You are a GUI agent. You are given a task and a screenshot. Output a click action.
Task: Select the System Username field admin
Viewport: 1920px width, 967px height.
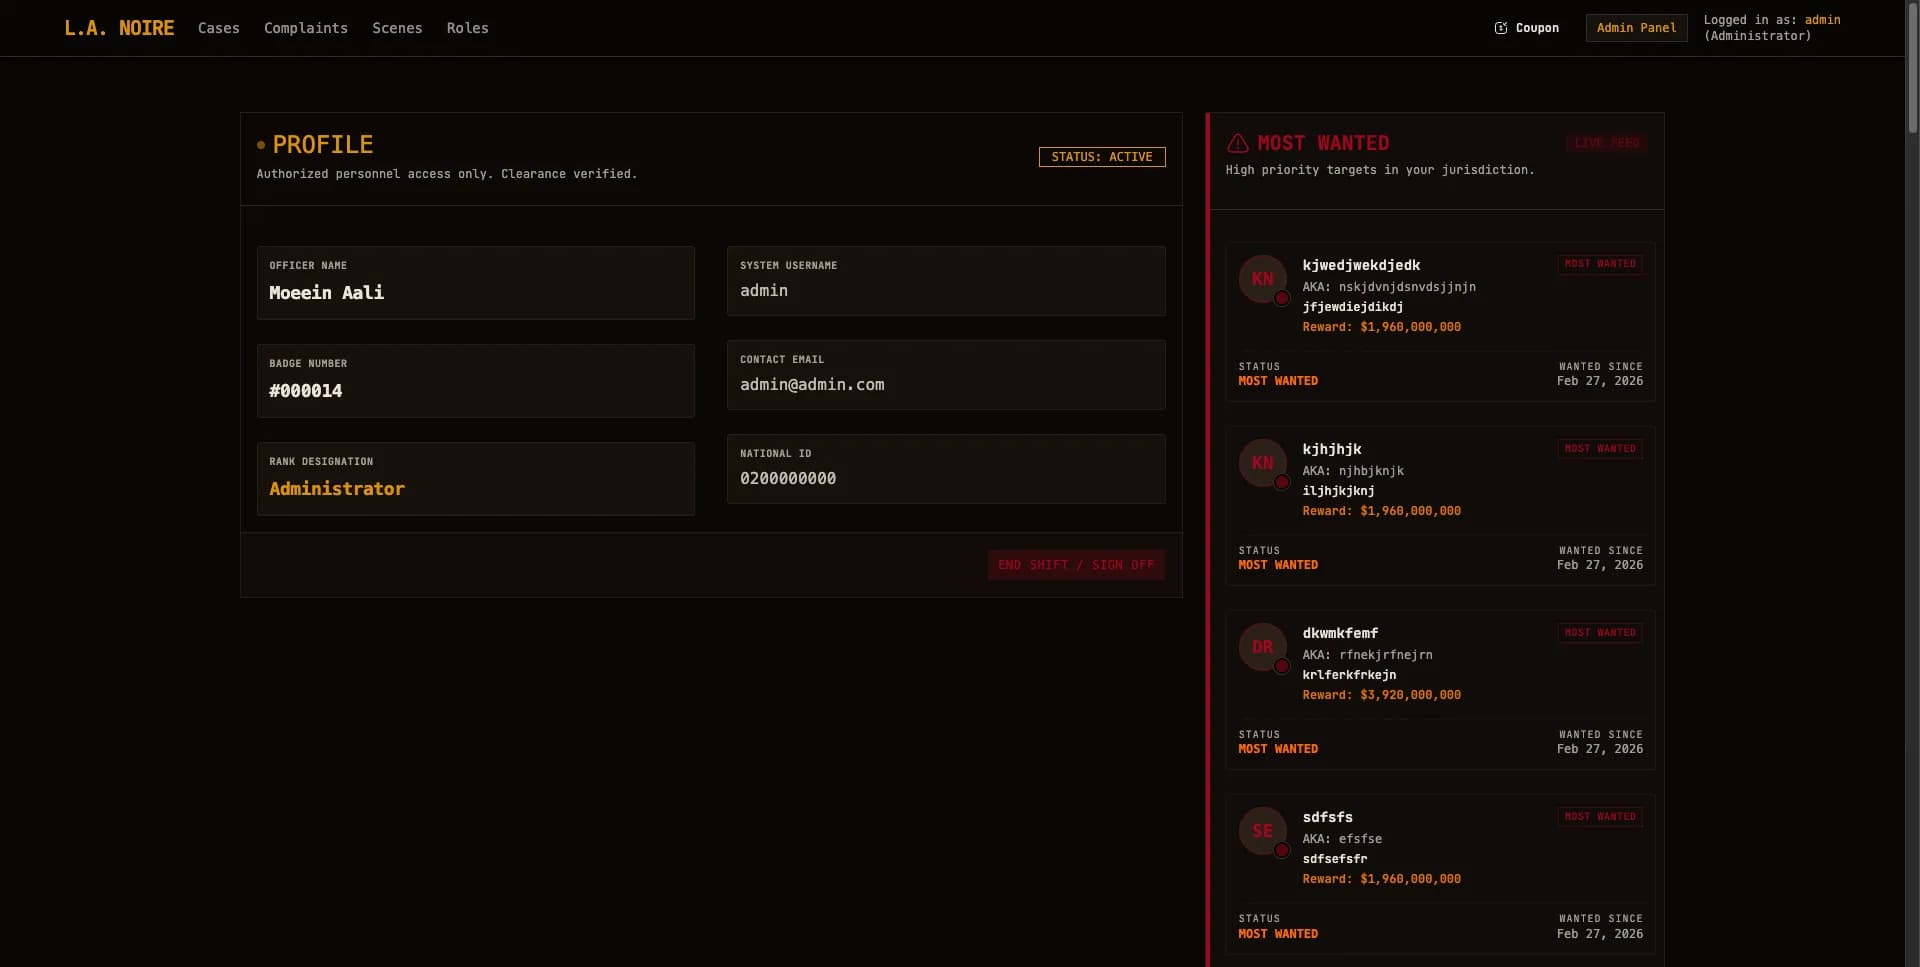[x=946, y=281]
